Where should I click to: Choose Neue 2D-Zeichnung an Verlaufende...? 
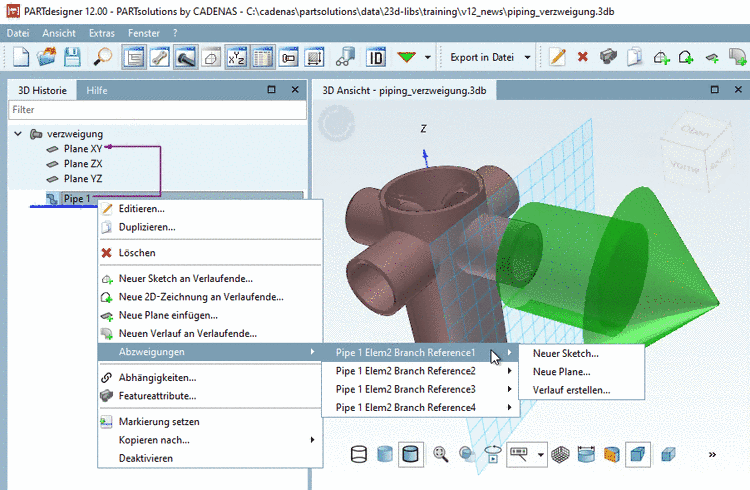210,297
